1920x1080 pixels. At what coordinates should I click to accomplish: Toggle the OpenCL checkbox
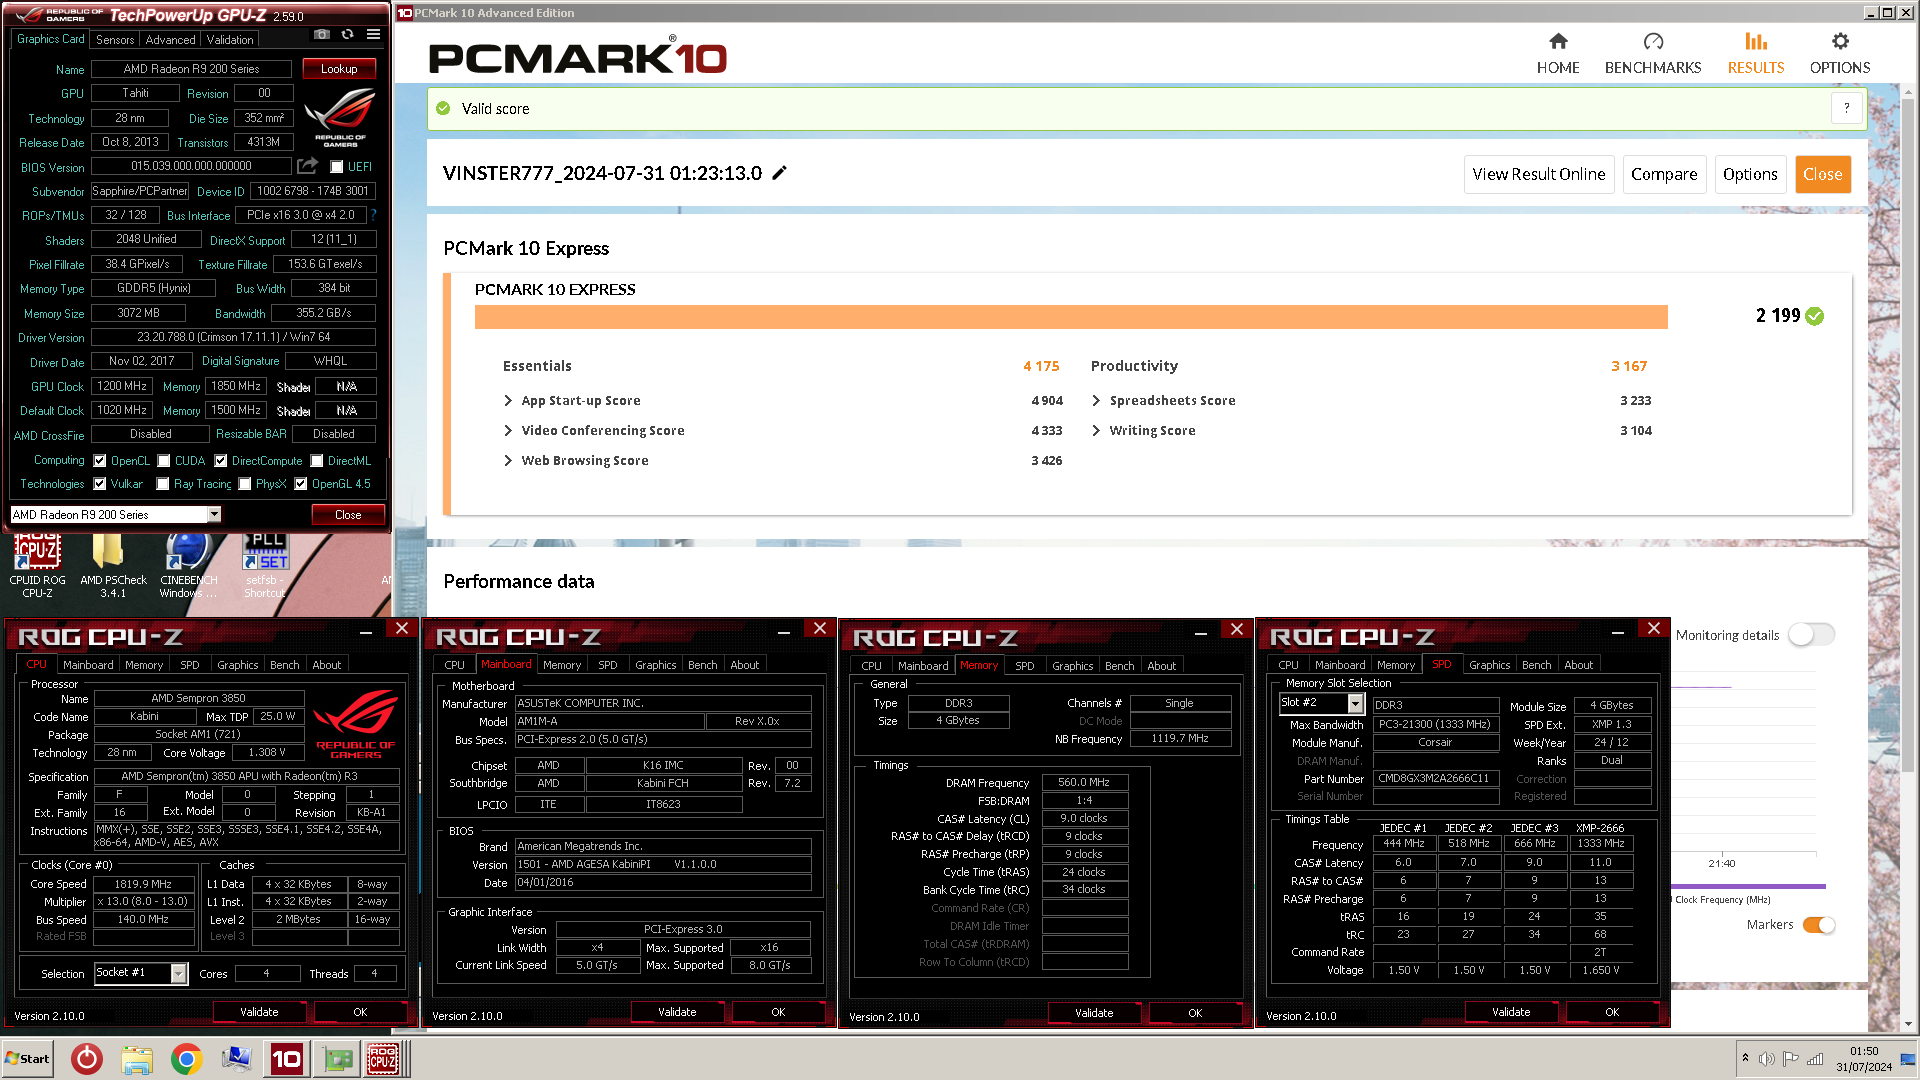click(x=100, y=461)
